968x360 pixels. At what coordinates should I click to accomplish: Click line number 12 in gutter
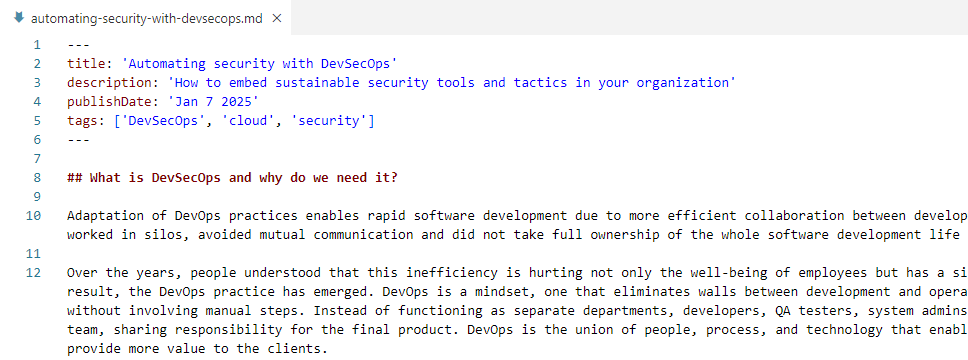(x=34, y=273)
